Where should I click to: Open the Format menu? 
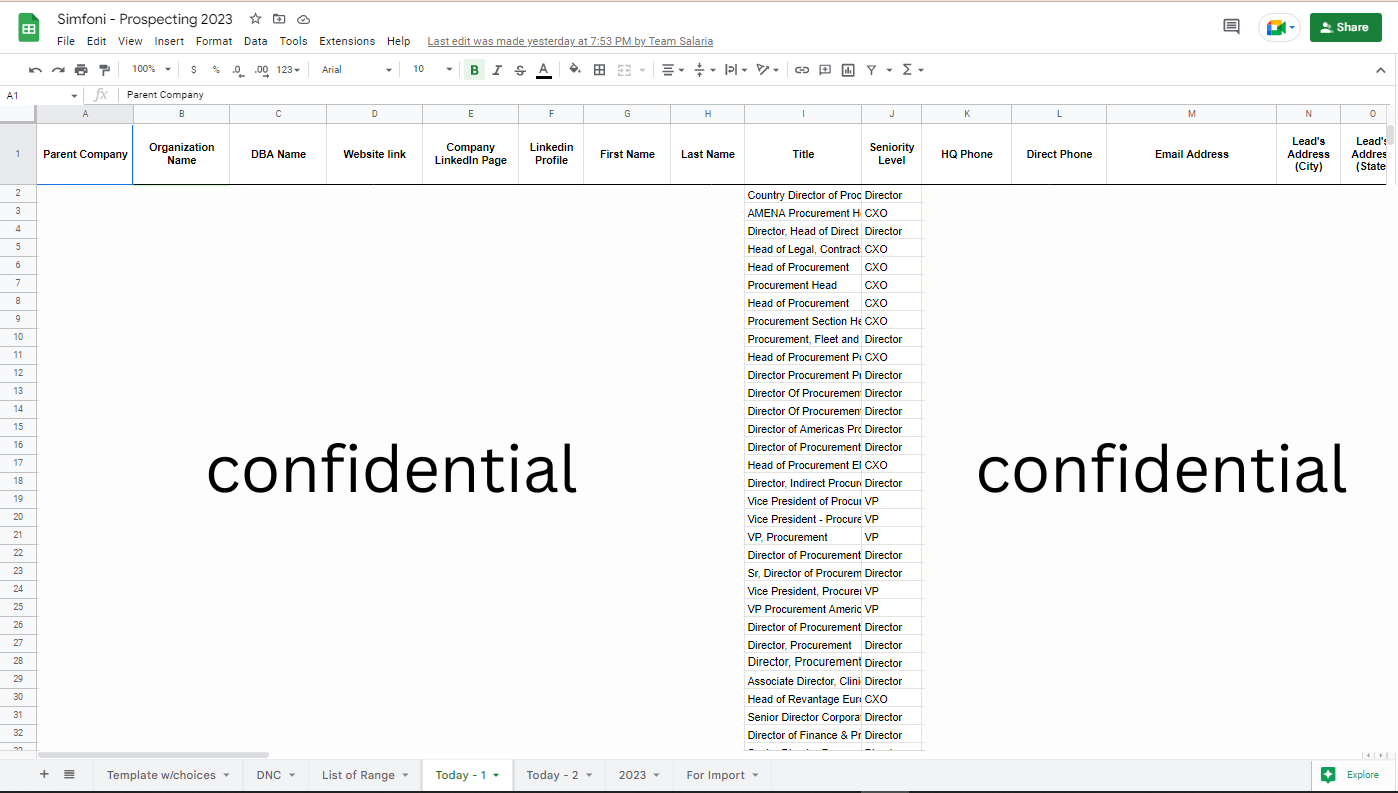point(214,41)
